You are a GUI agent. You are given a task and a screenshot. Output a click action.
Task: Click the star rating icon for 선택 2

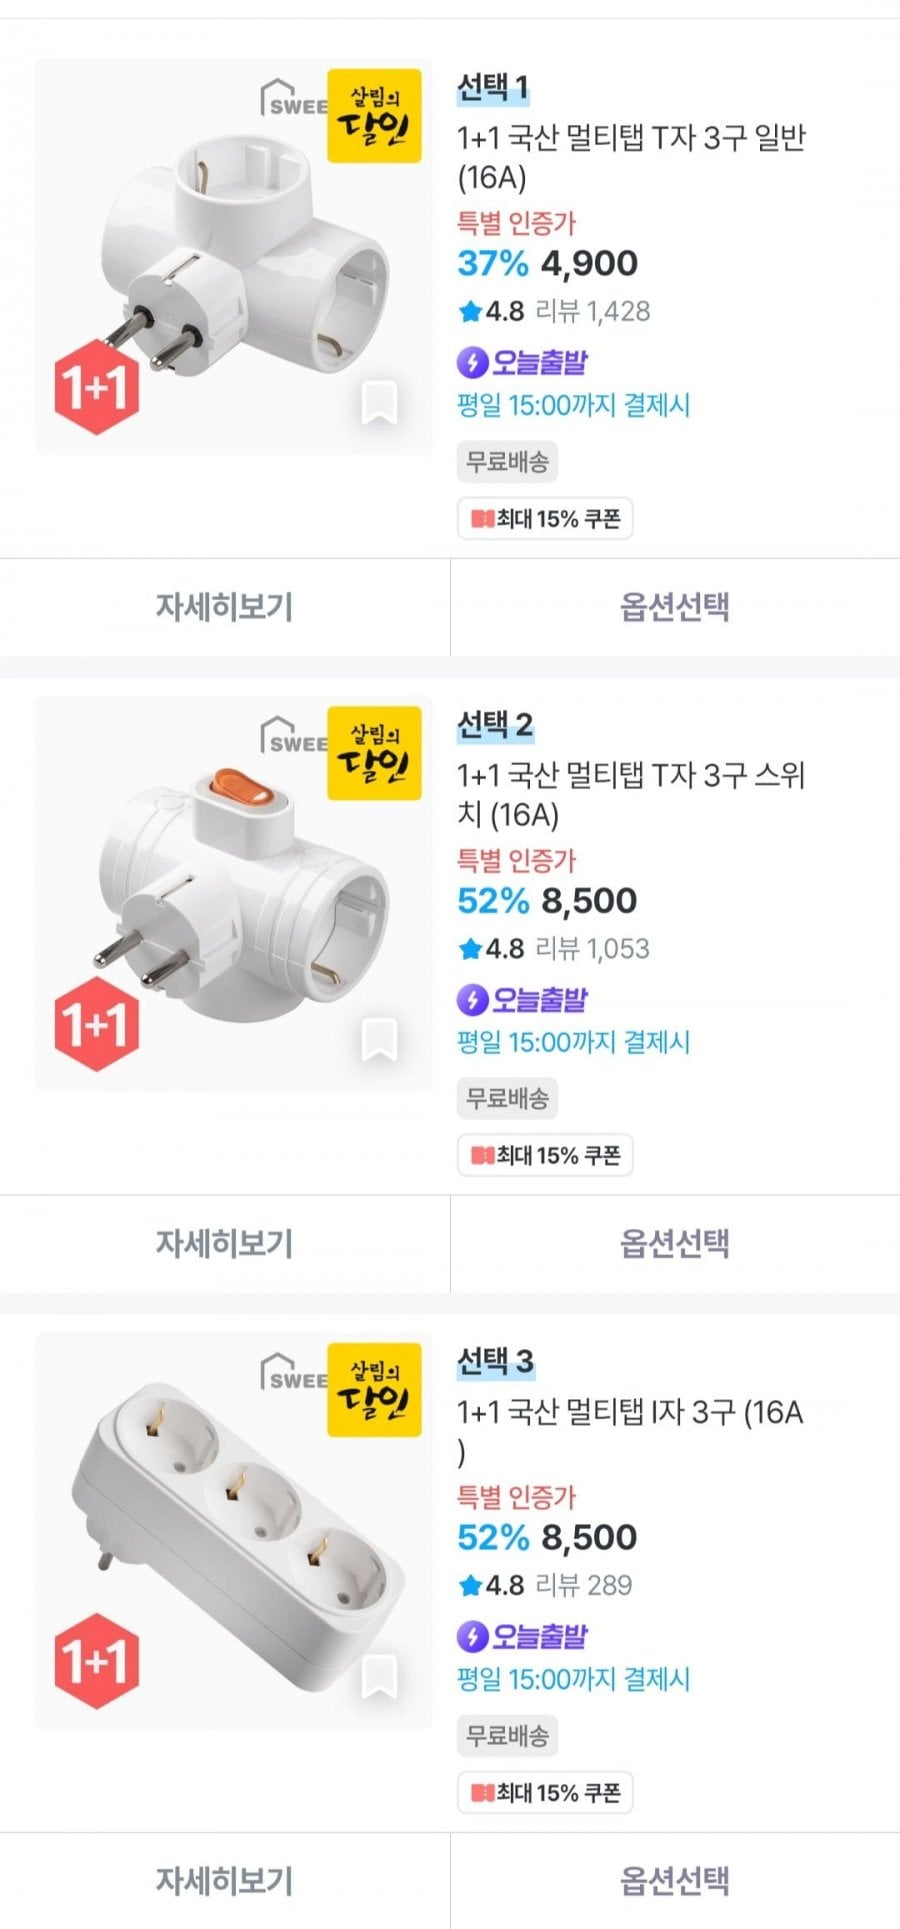pos(470,949)
